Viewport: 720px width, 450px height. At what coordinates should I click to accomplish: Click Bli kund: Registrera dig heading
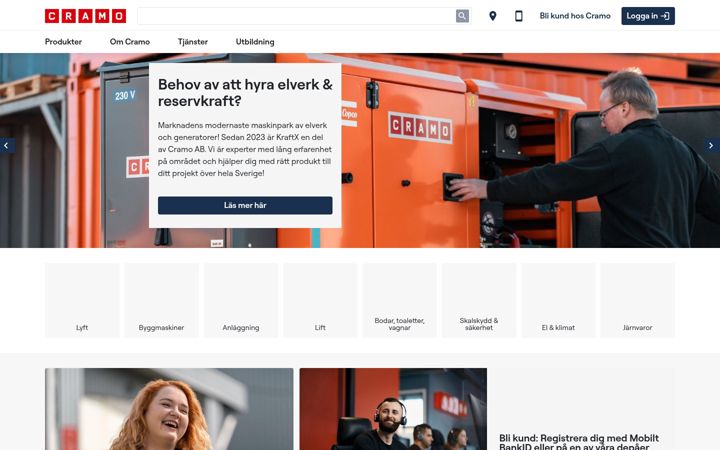pyautogui.click(x=579, y=442)
